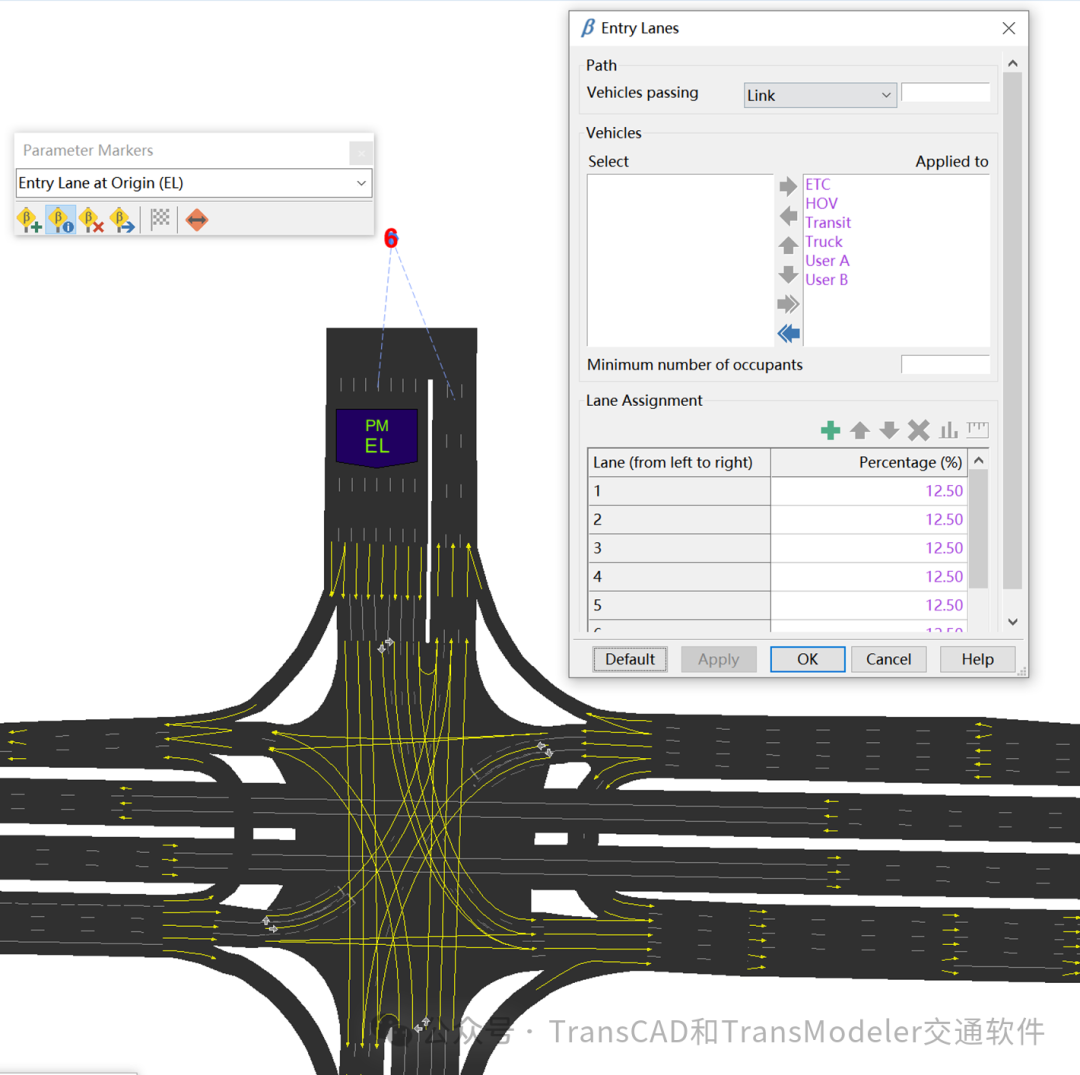The height and width of the screenshot is (1075, 1080).
Task: Click lane 3 percentage cell 12.50
Action: point(869,548)
